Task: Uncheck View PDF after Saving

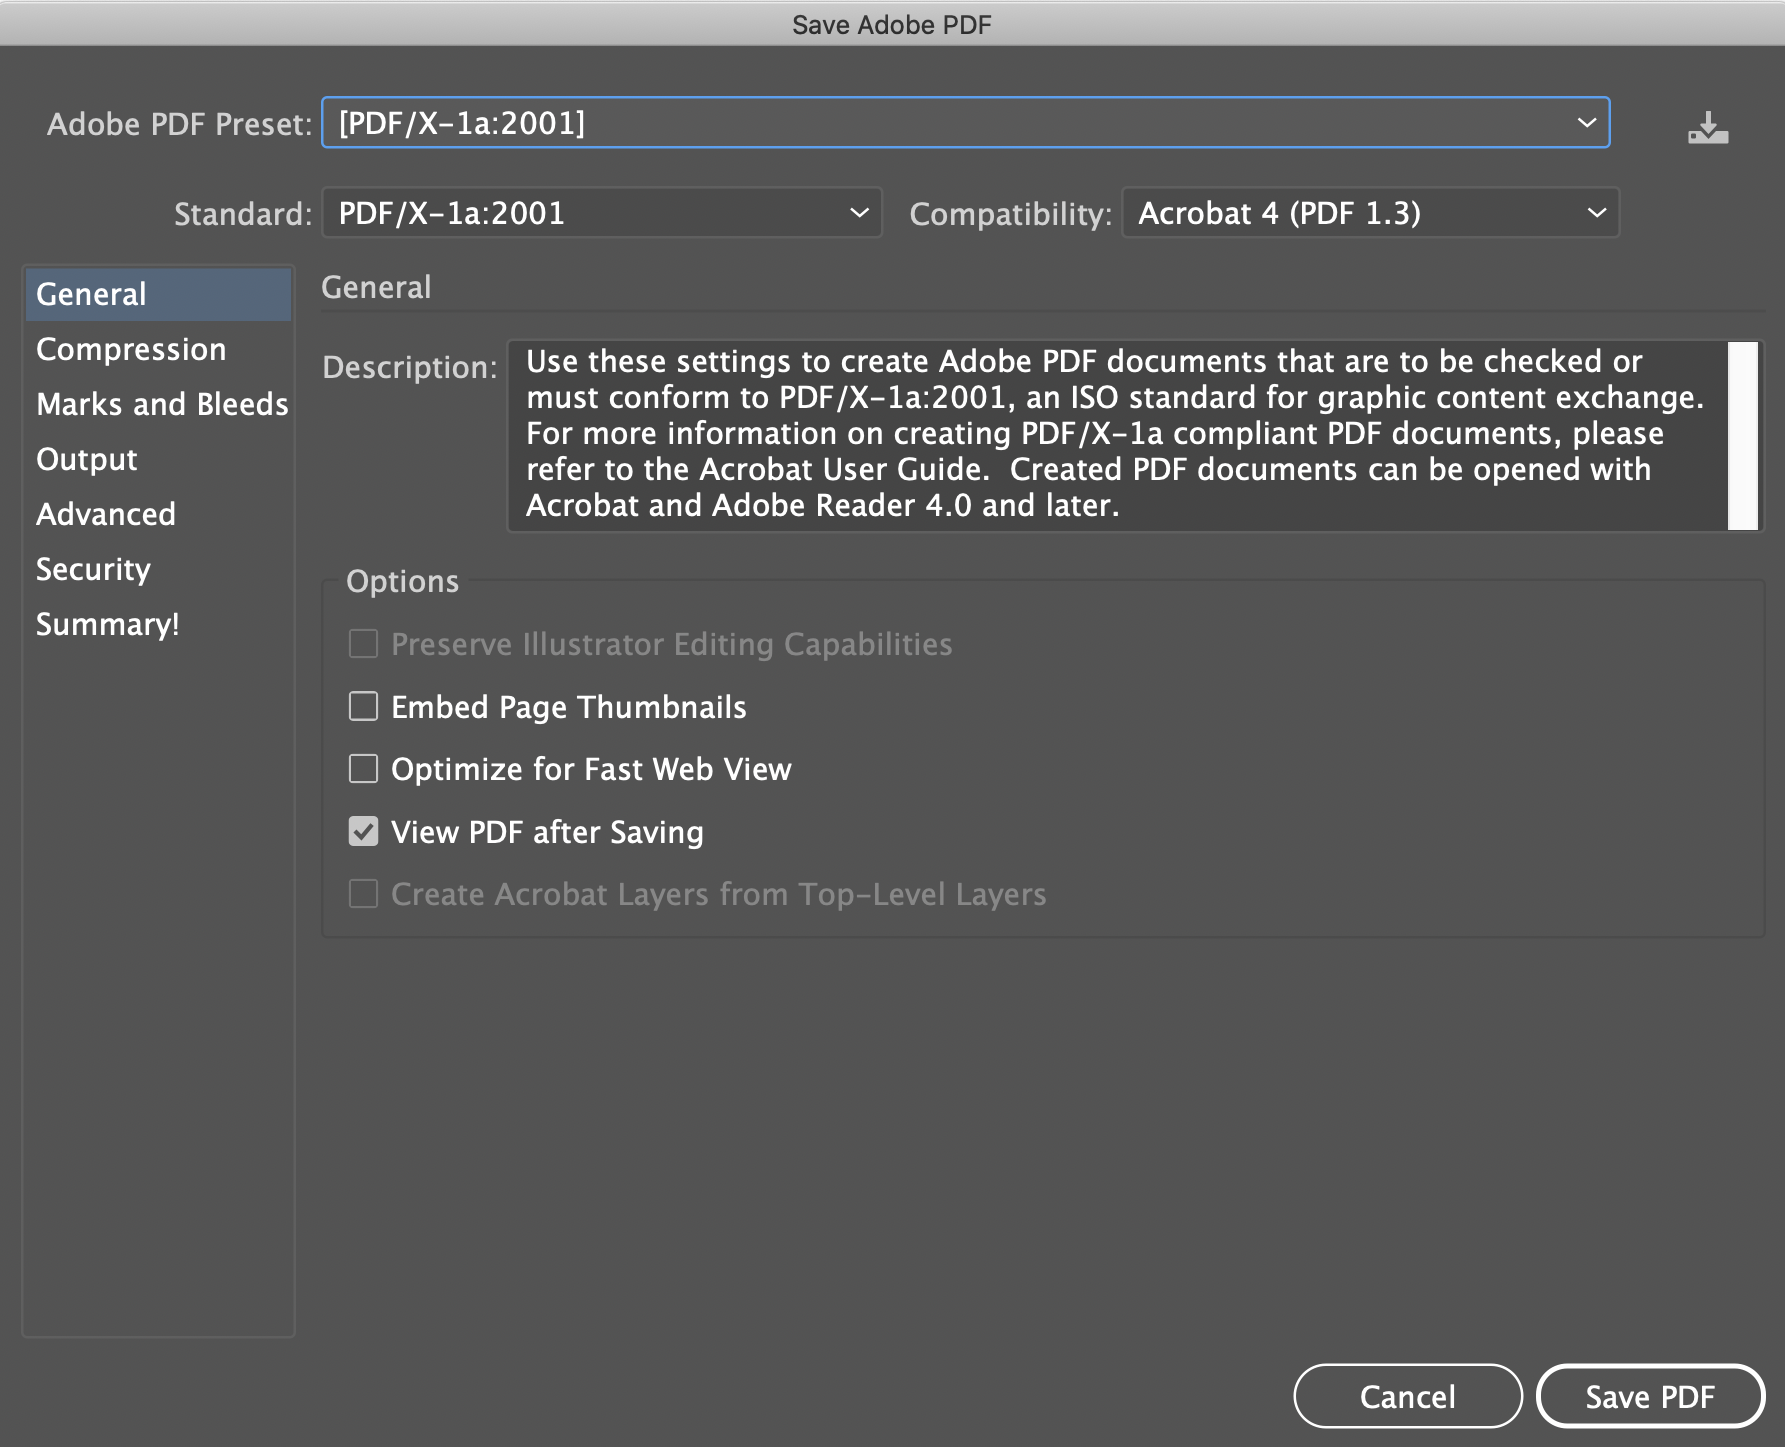Action: point(363,832)
